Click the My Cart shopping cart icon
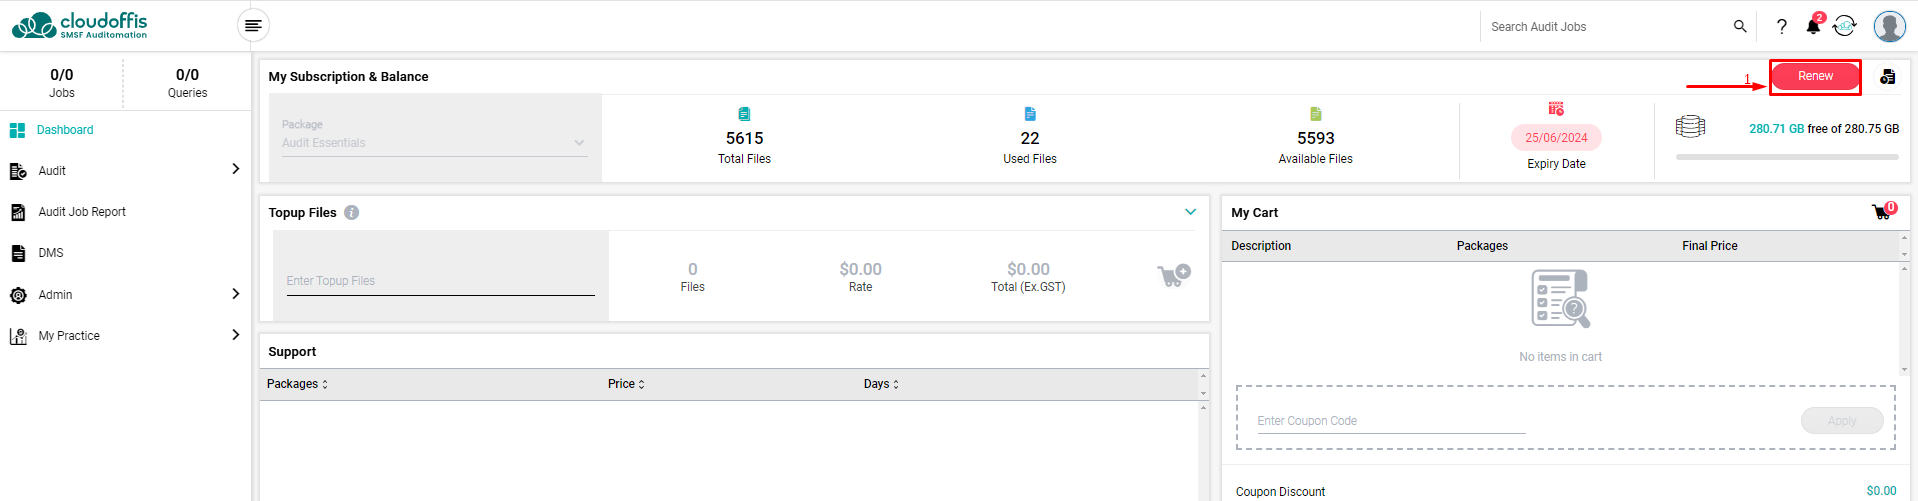 pos(1883,211)
